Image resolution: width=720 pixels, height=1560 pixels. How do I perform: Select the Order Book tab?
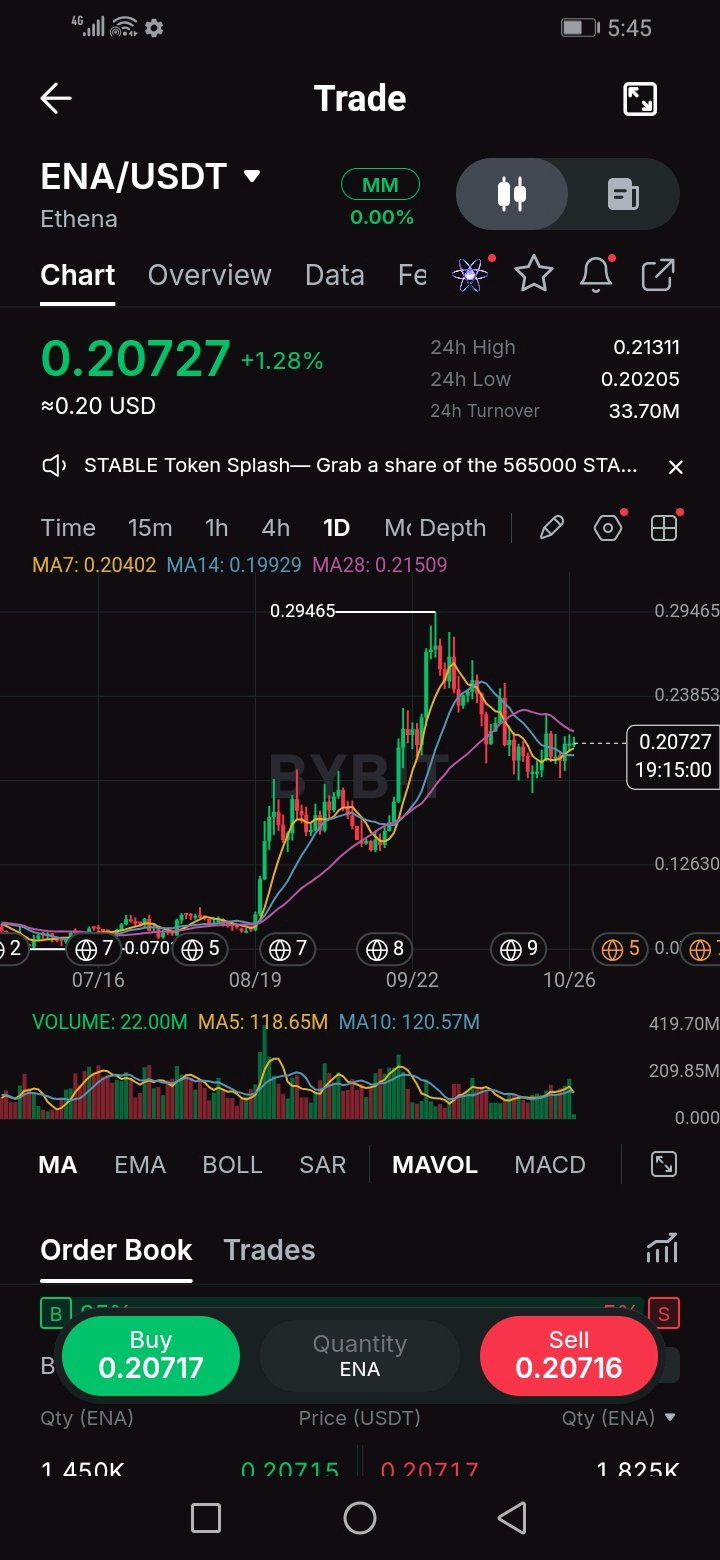[116, 1250]
